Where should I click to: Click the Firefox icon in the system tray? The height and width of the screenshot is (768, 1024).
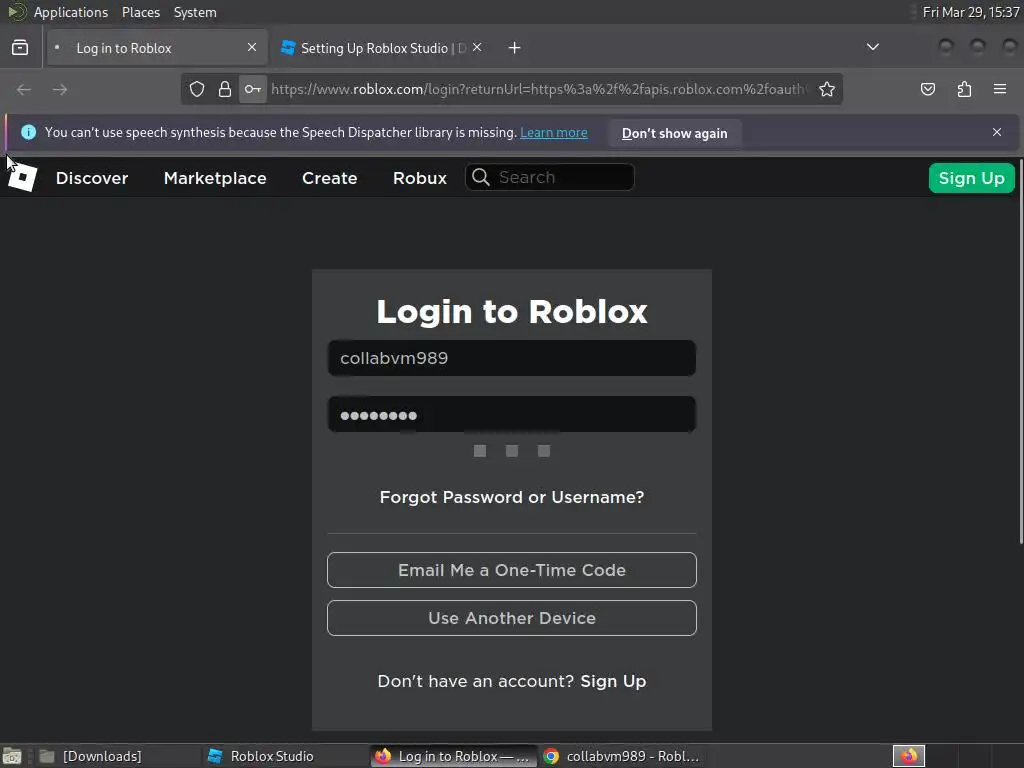[909, 756]
